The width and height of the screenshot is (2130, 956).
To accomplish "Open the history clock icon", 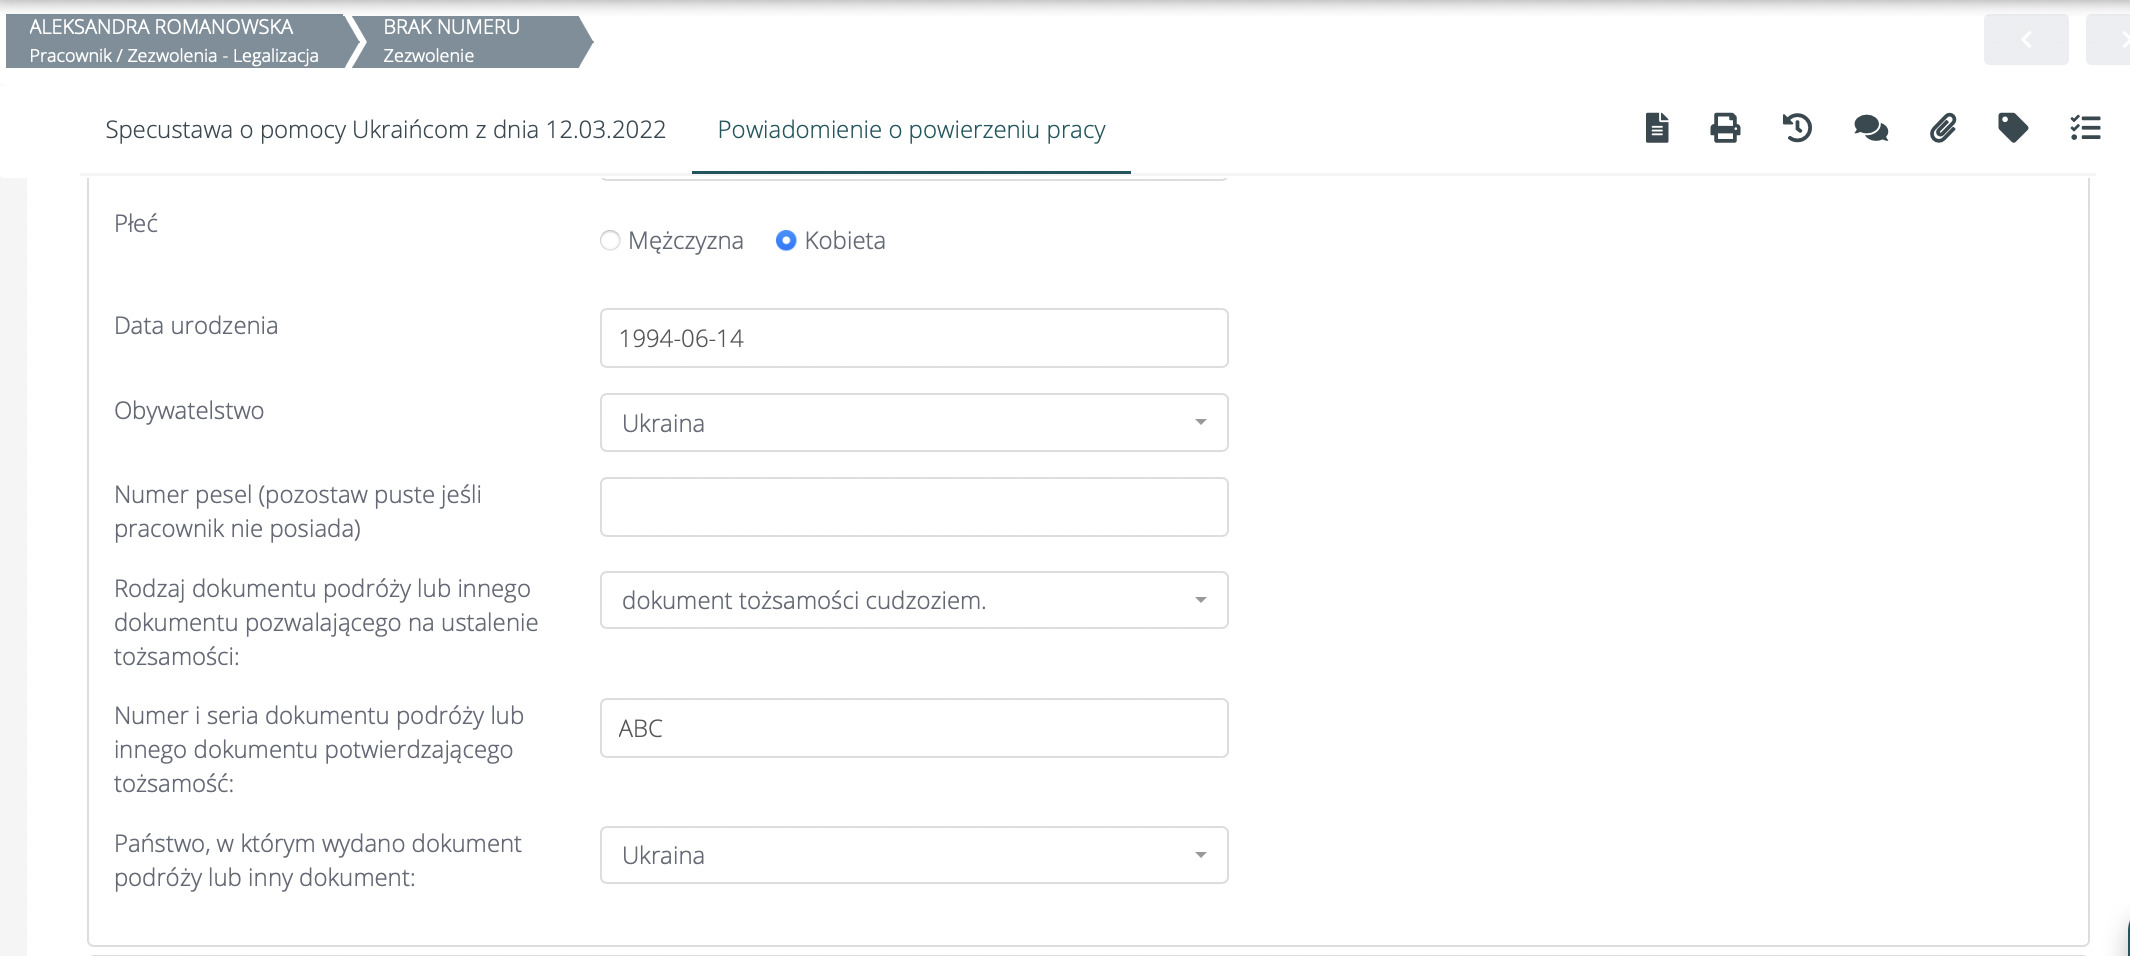I will coord(1797,128).
